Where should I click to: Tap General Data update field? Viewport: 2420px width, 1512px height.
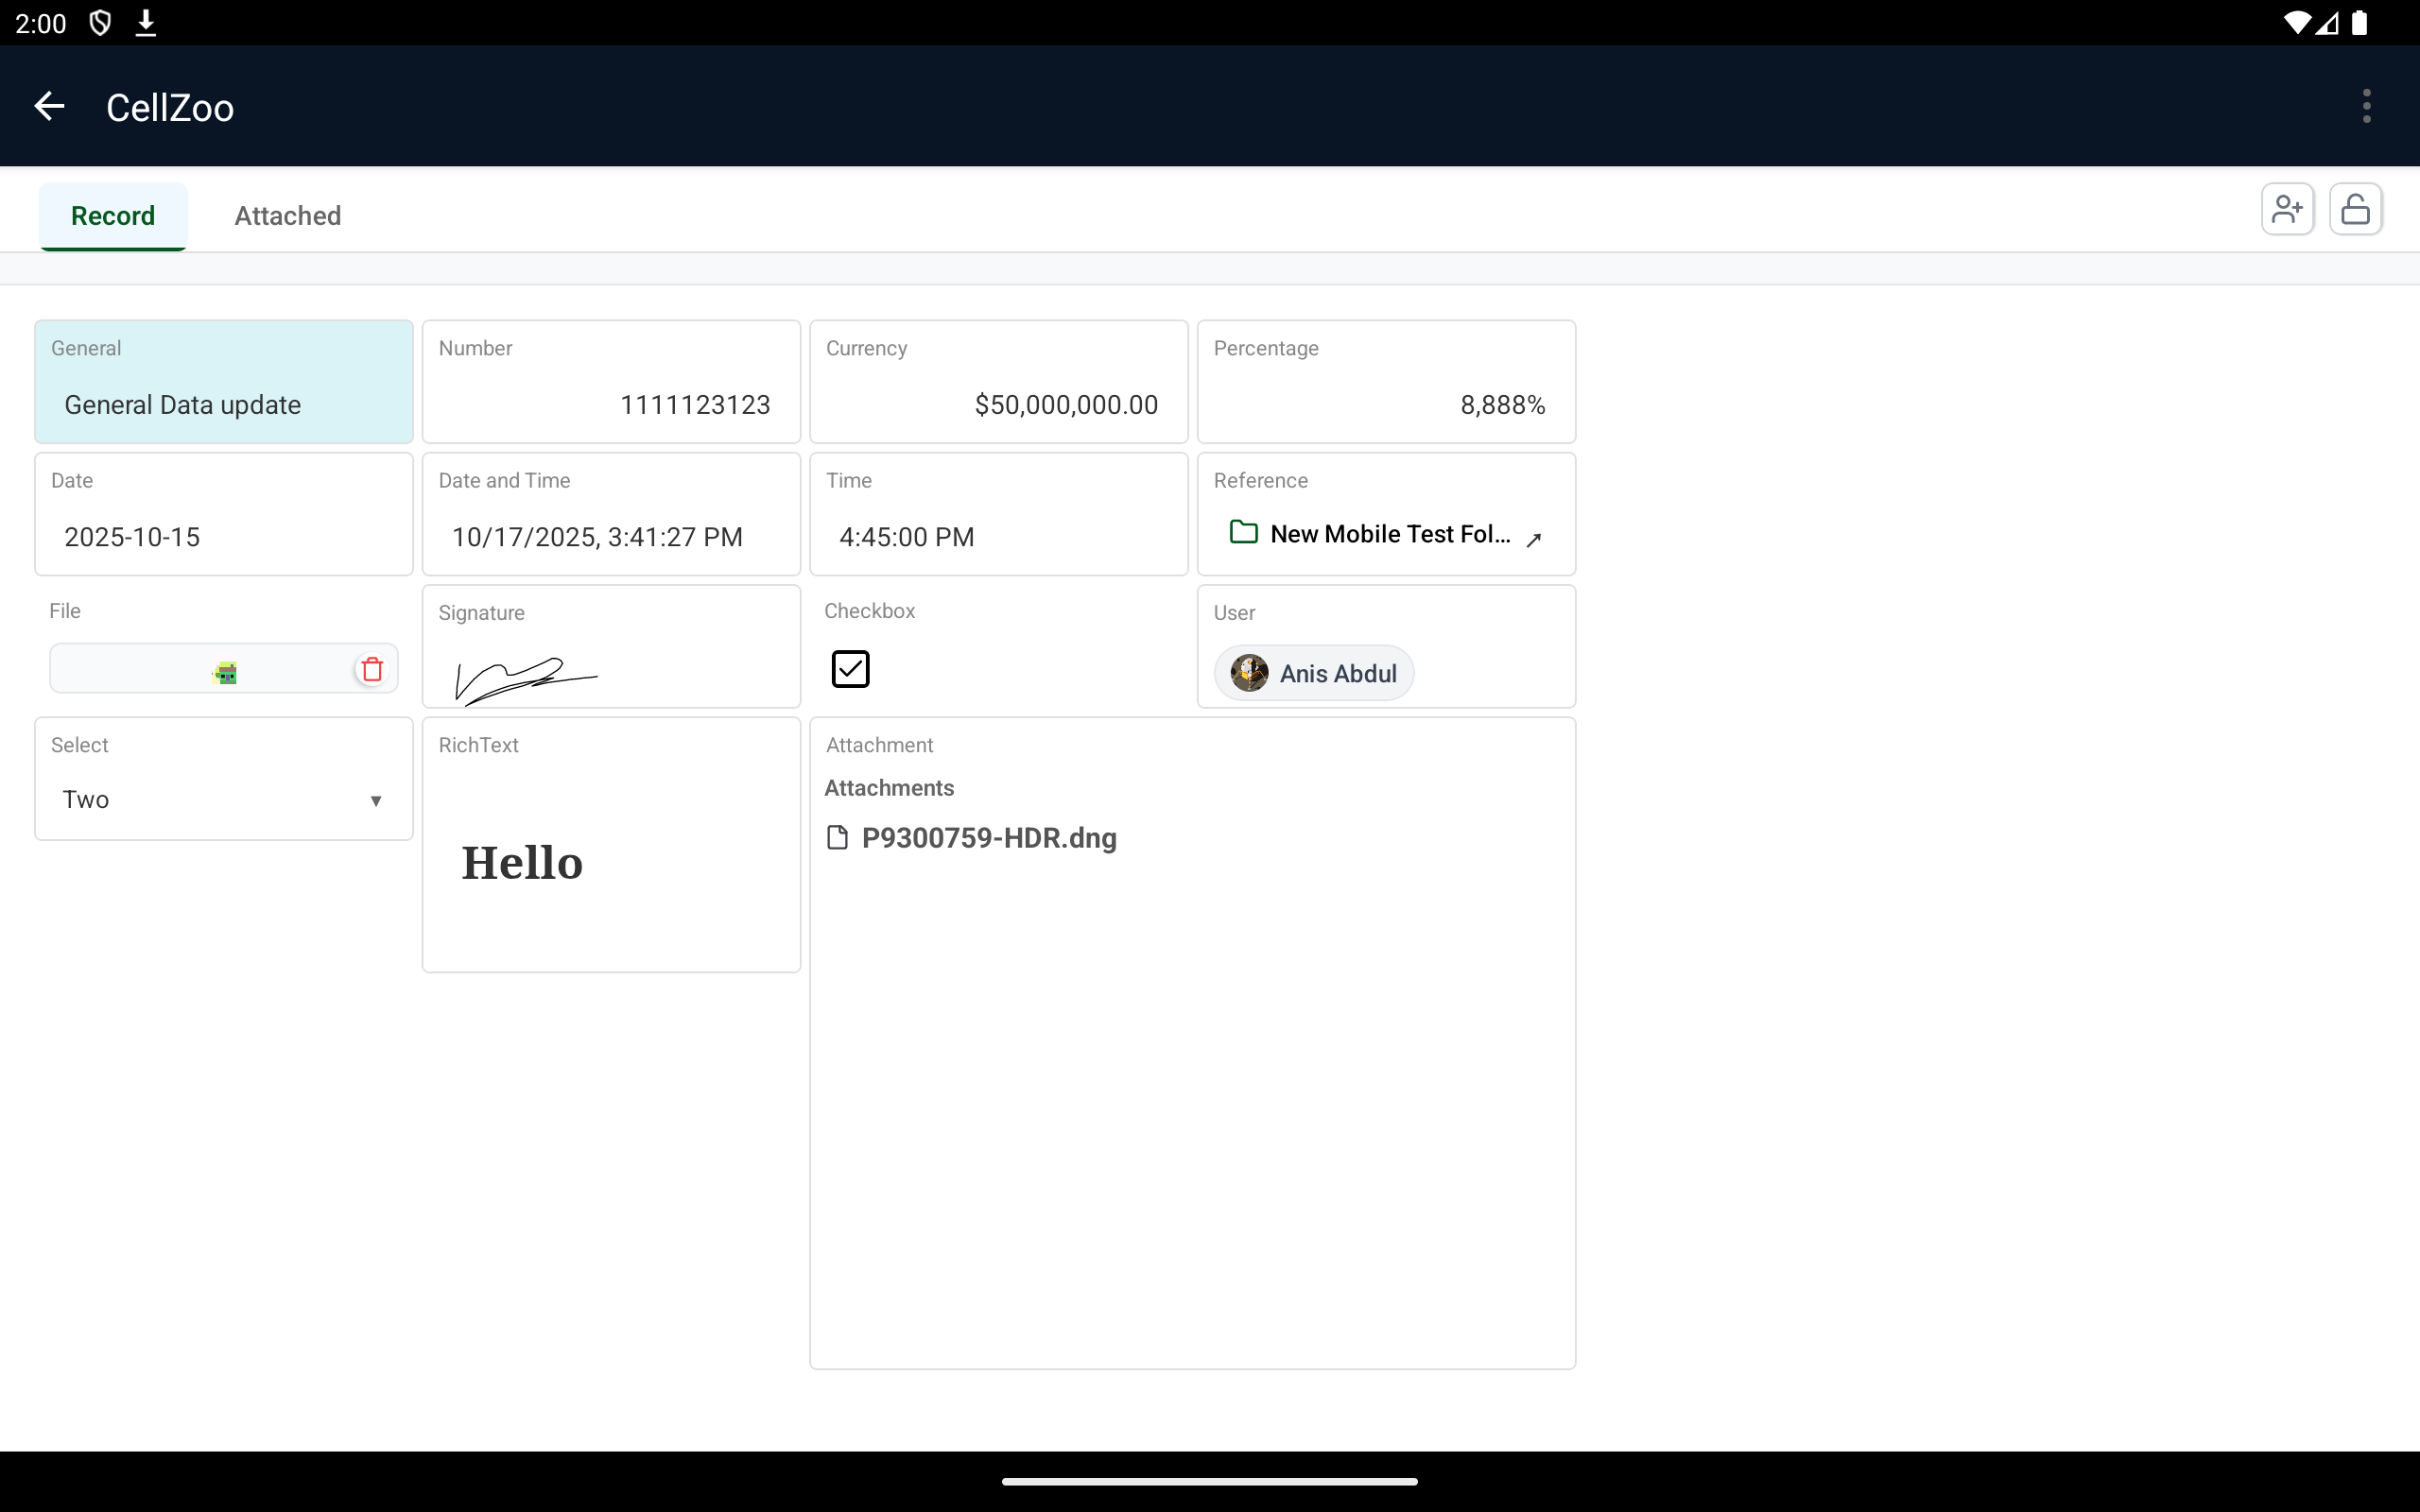(222, 404)
